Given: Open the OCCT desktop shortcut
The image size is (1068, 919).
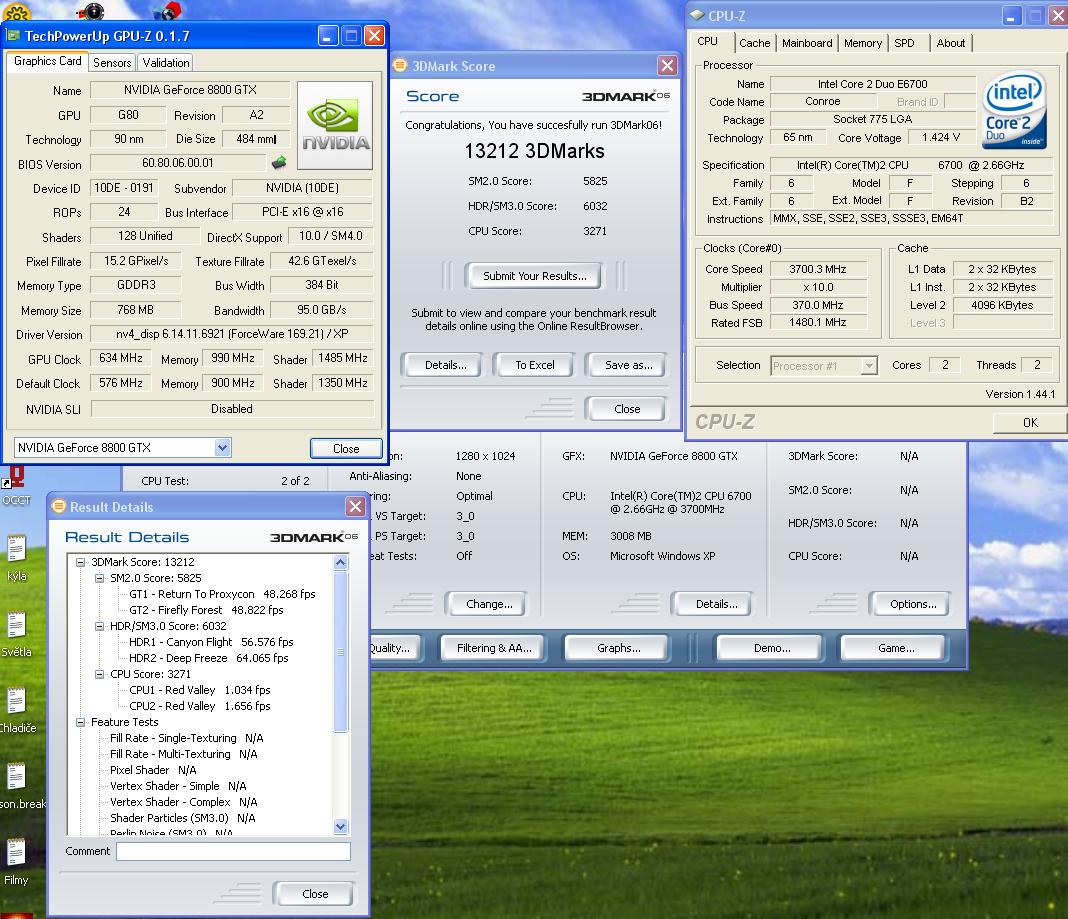Looking at the screenshot, I should pyautogui.click(x=14, y=485).
